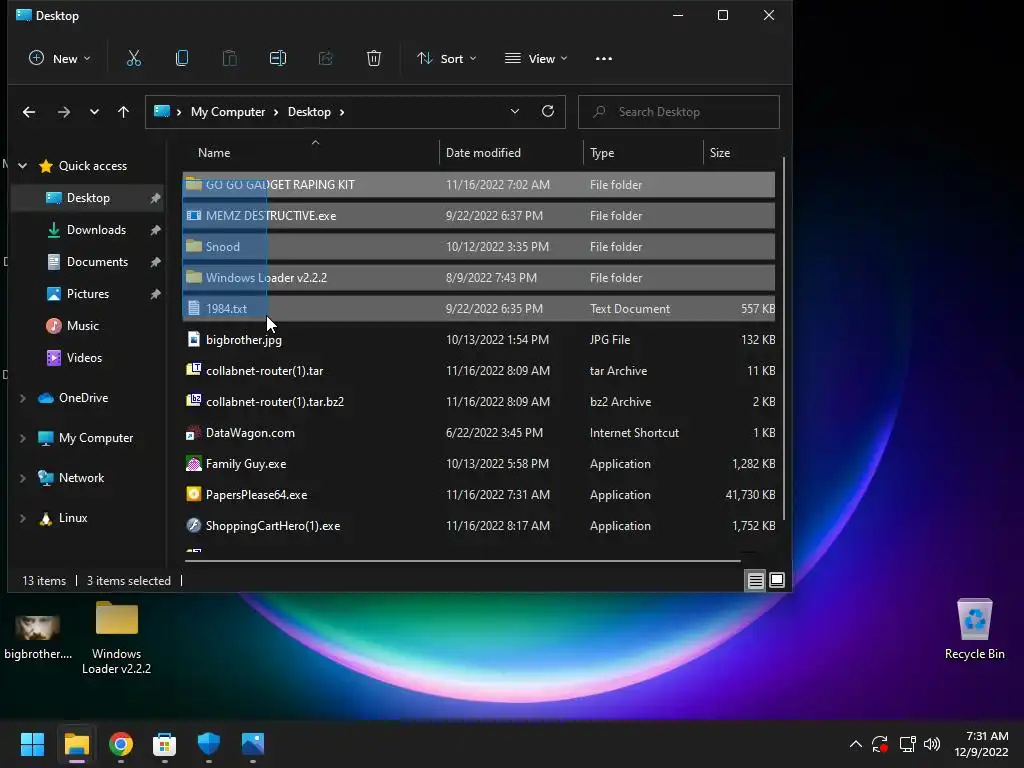This screenshot has width=1024, height=768.
Task: Open Microsoft Store from taskbar
Action: pos(165,744)
